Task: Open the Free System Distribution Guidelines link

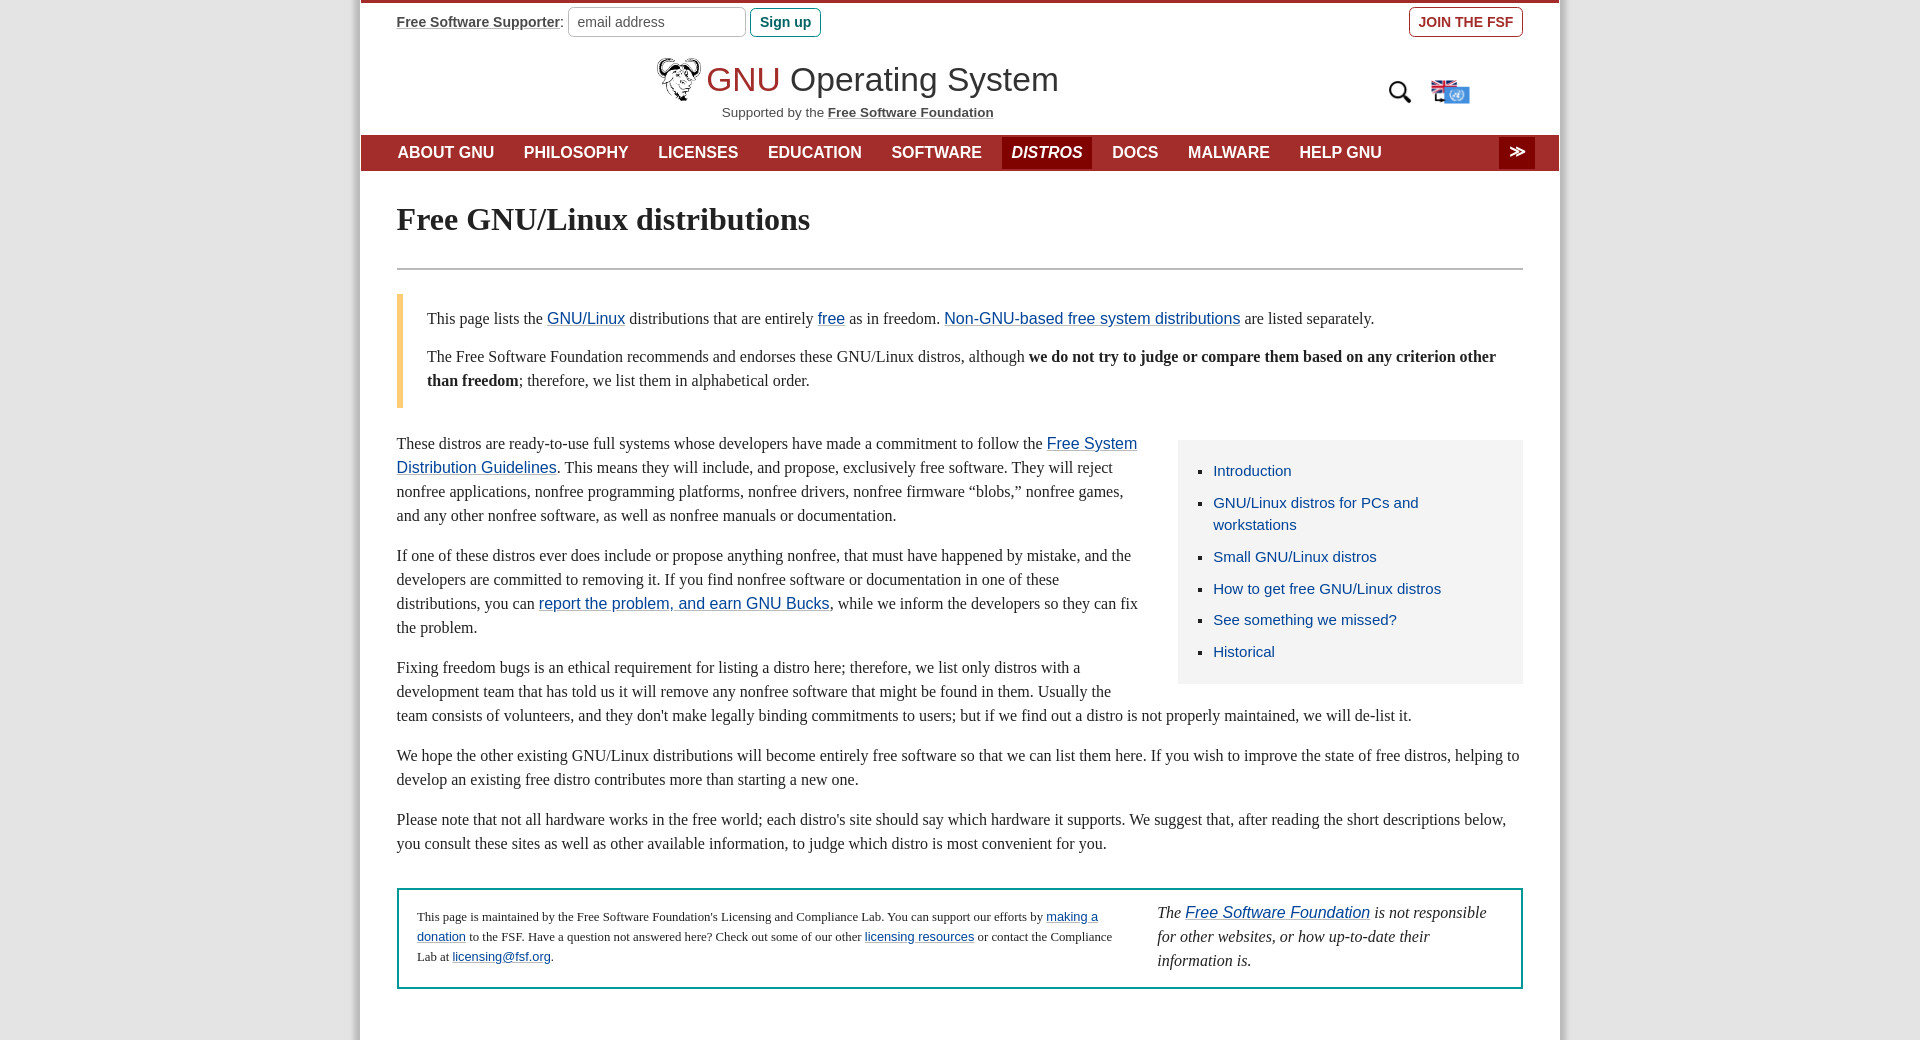Action: pos(1091,444)
